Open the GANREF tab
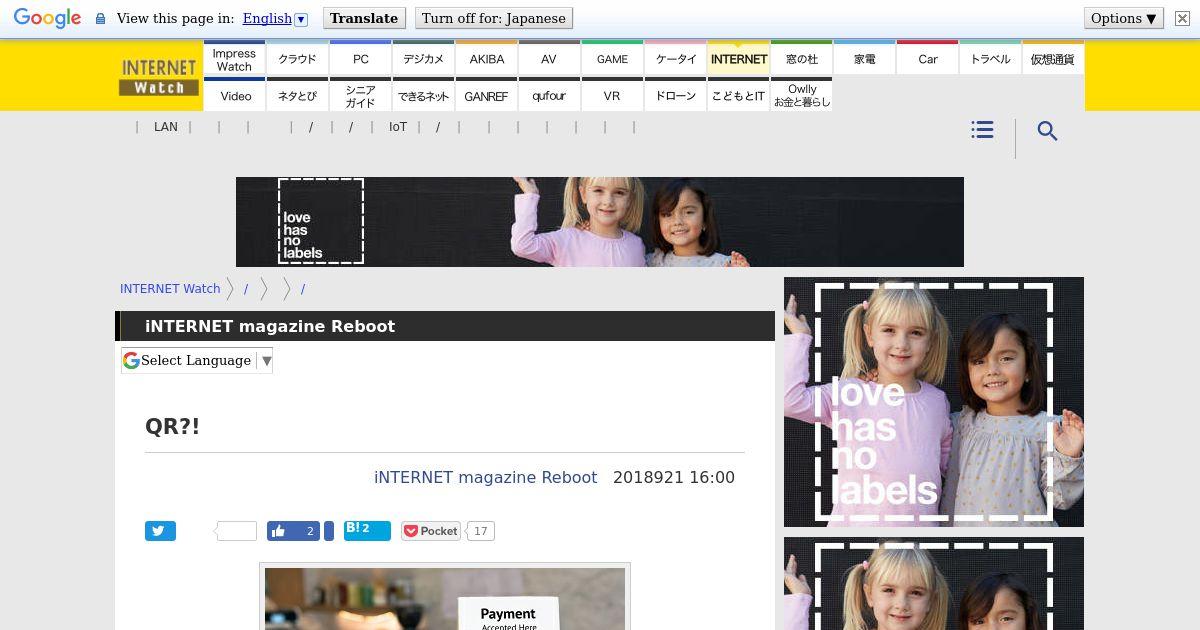 pos(486,96)
